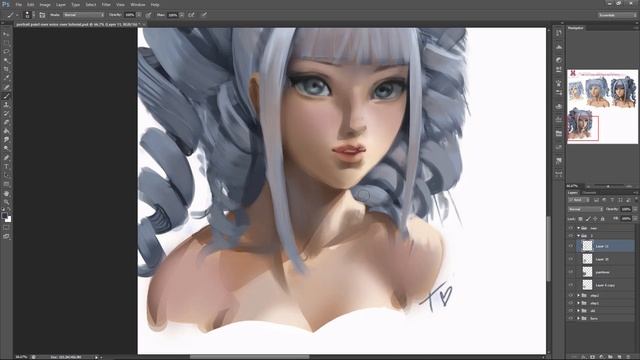This screenshot has height=360, width=640.
Task: Select the Clone Stamp tool
Action: point(6,105)
